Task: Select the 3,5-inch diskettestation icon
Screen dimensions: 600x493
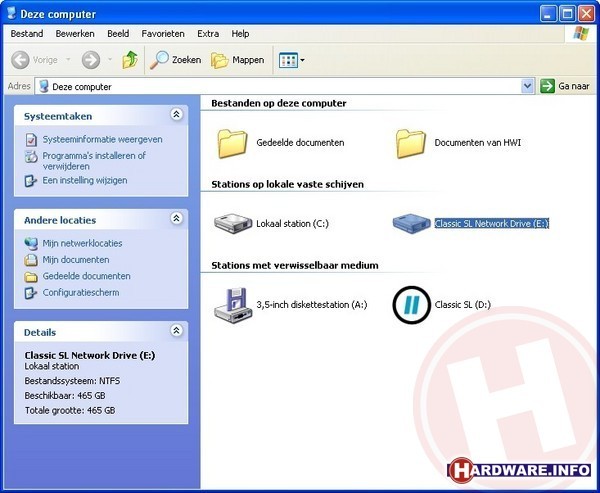Action: tap(233, 305)
